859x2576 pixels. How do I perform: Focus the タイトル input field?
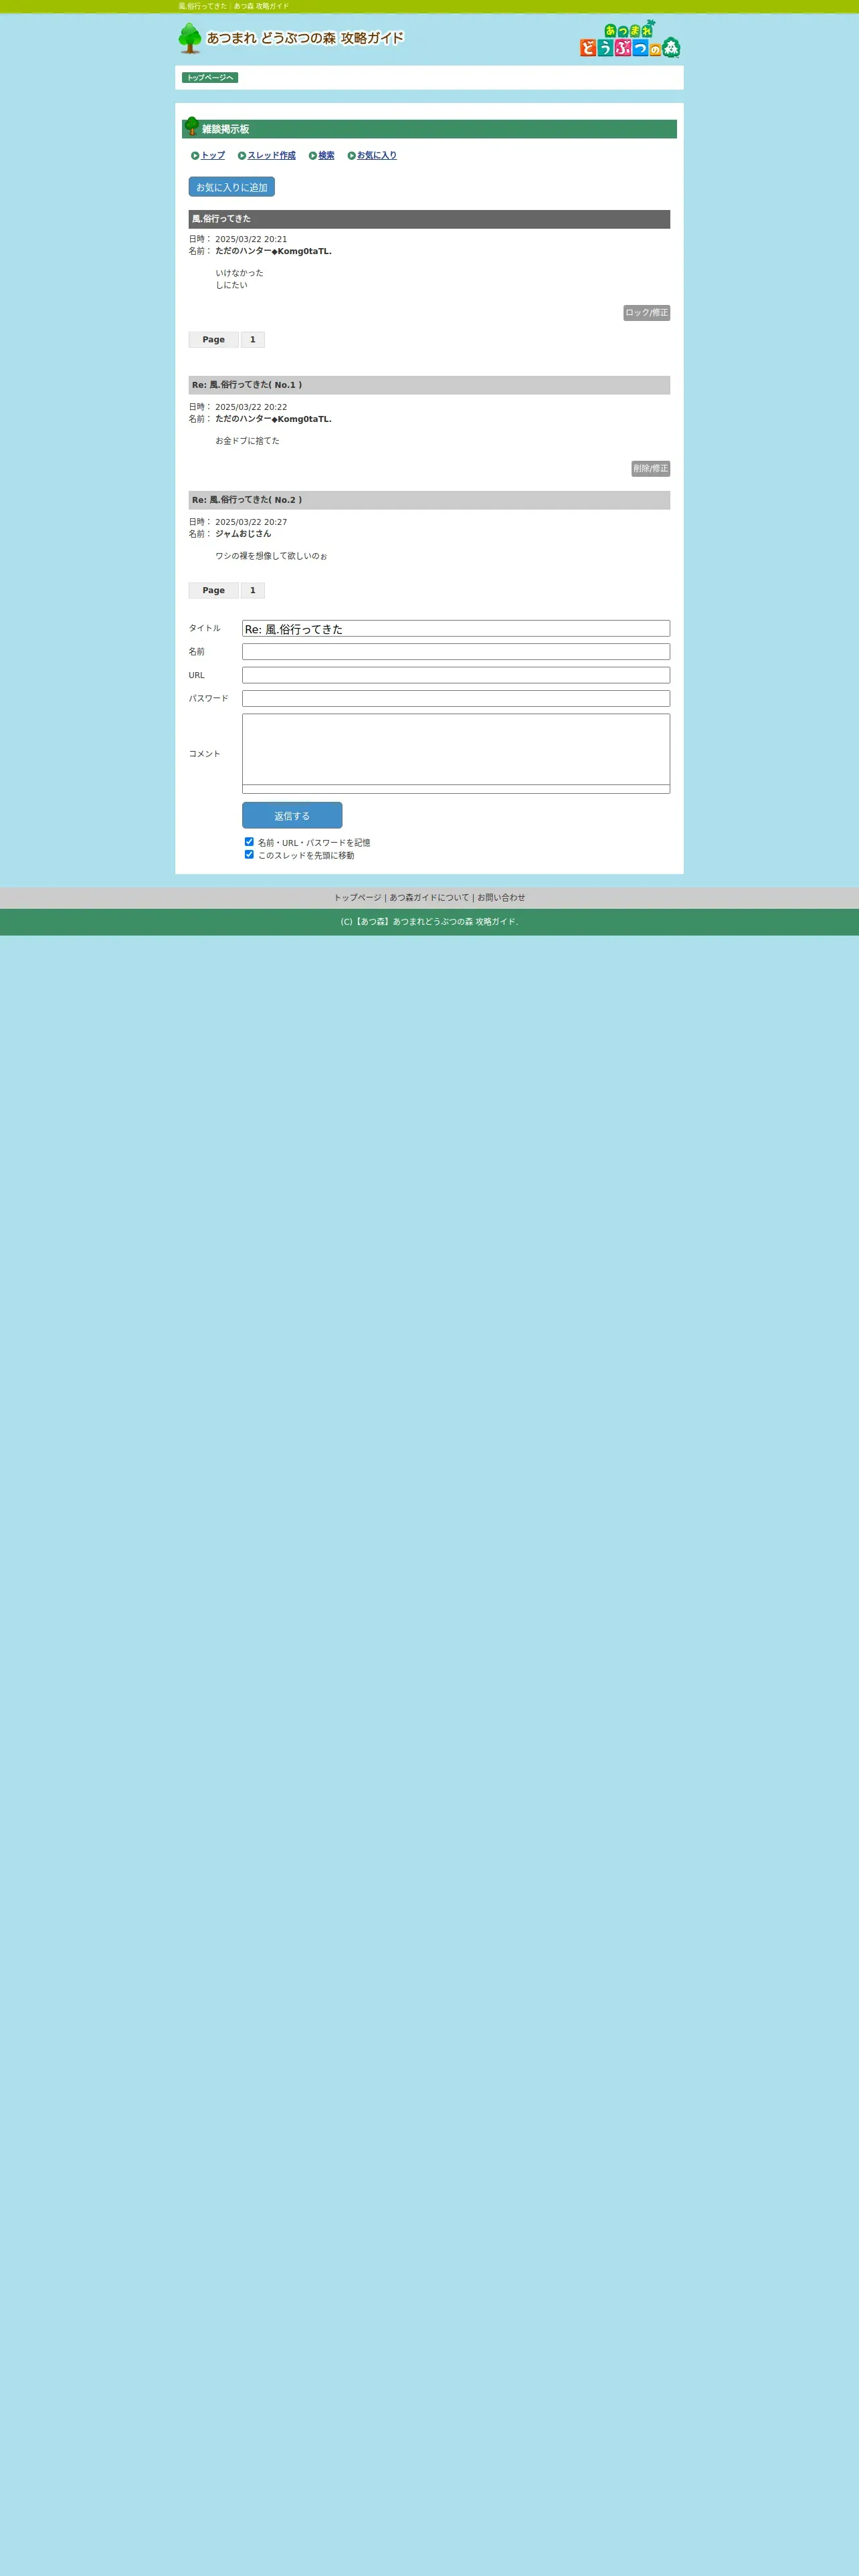pos(456,629)
